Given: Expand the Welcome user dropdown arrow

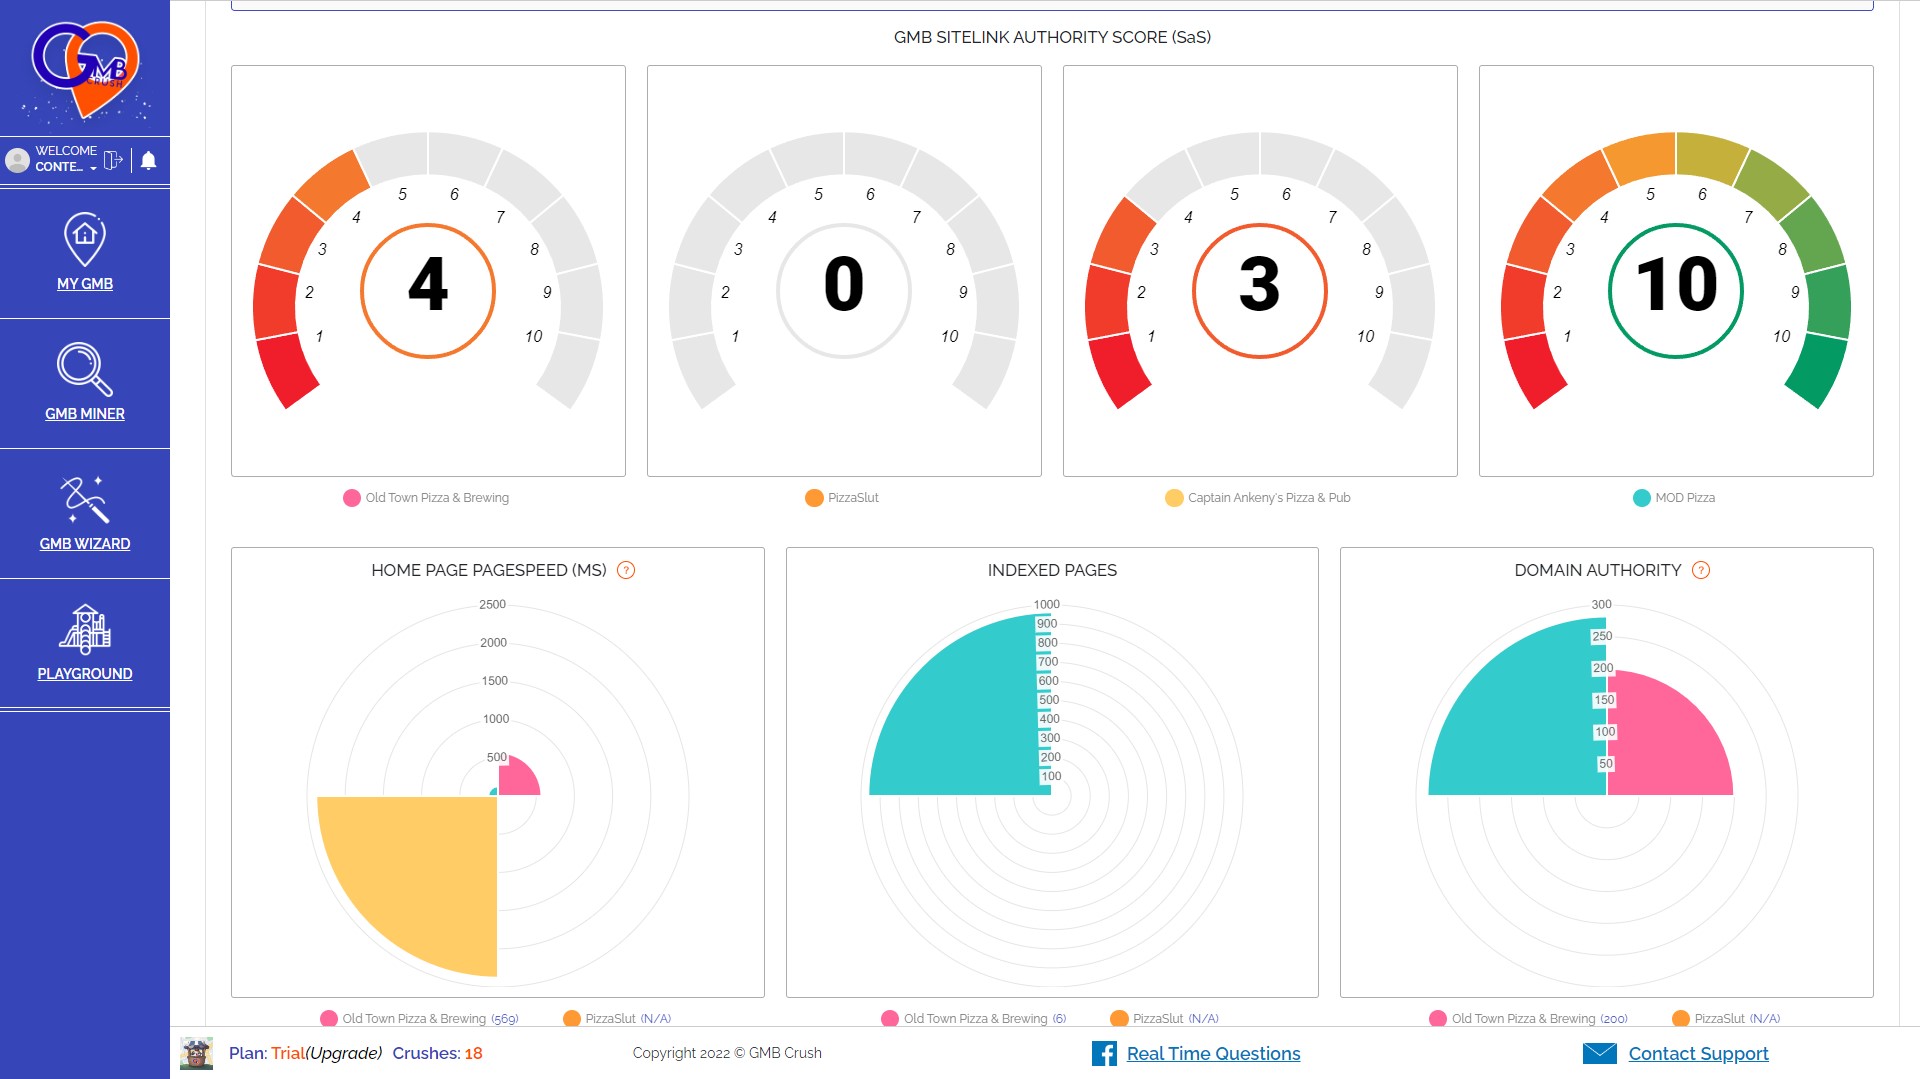Looking at the screenshot, I should click(x=93, y=168).
